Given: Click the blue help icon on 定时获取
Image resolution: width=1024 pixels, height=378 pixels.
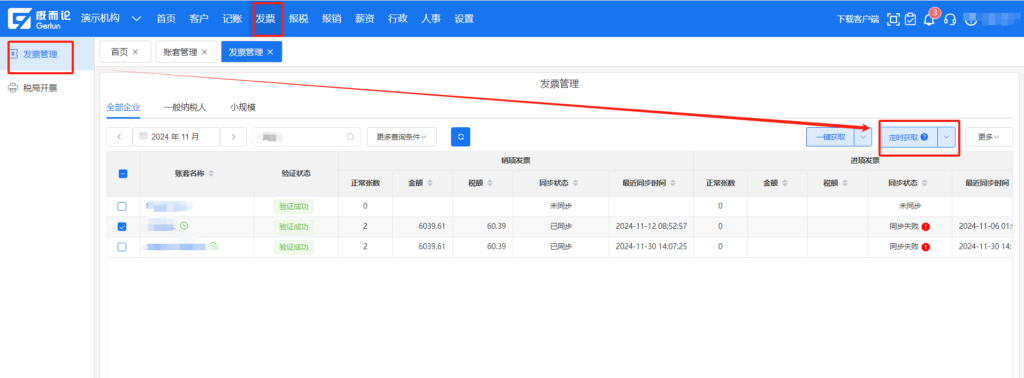Looking at the screenshot, I should tap(924, 137).
